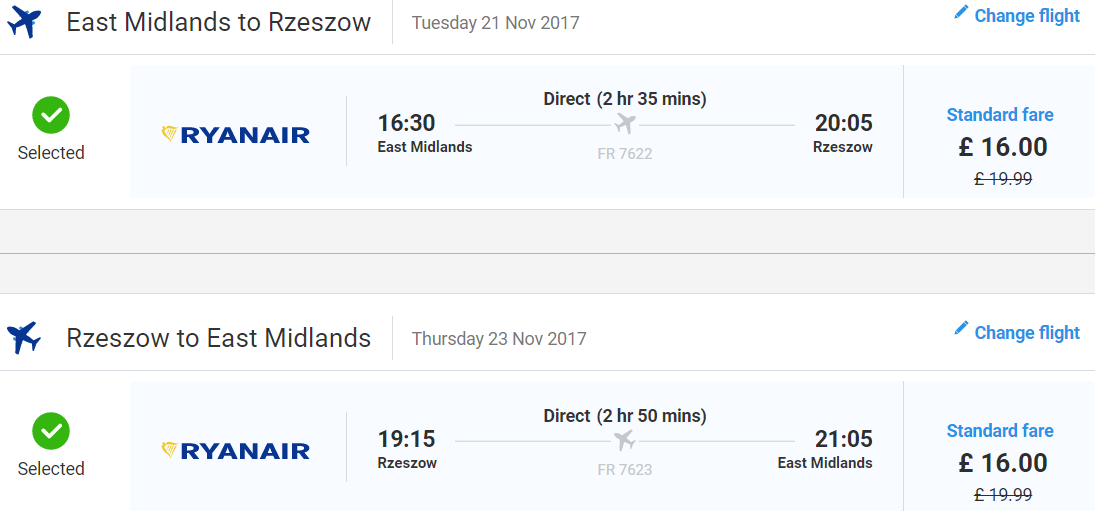Click the Tuesday 21 Nov 2017 date
Viewport: 1095px width, 511px height.
(x=496, y=23)
